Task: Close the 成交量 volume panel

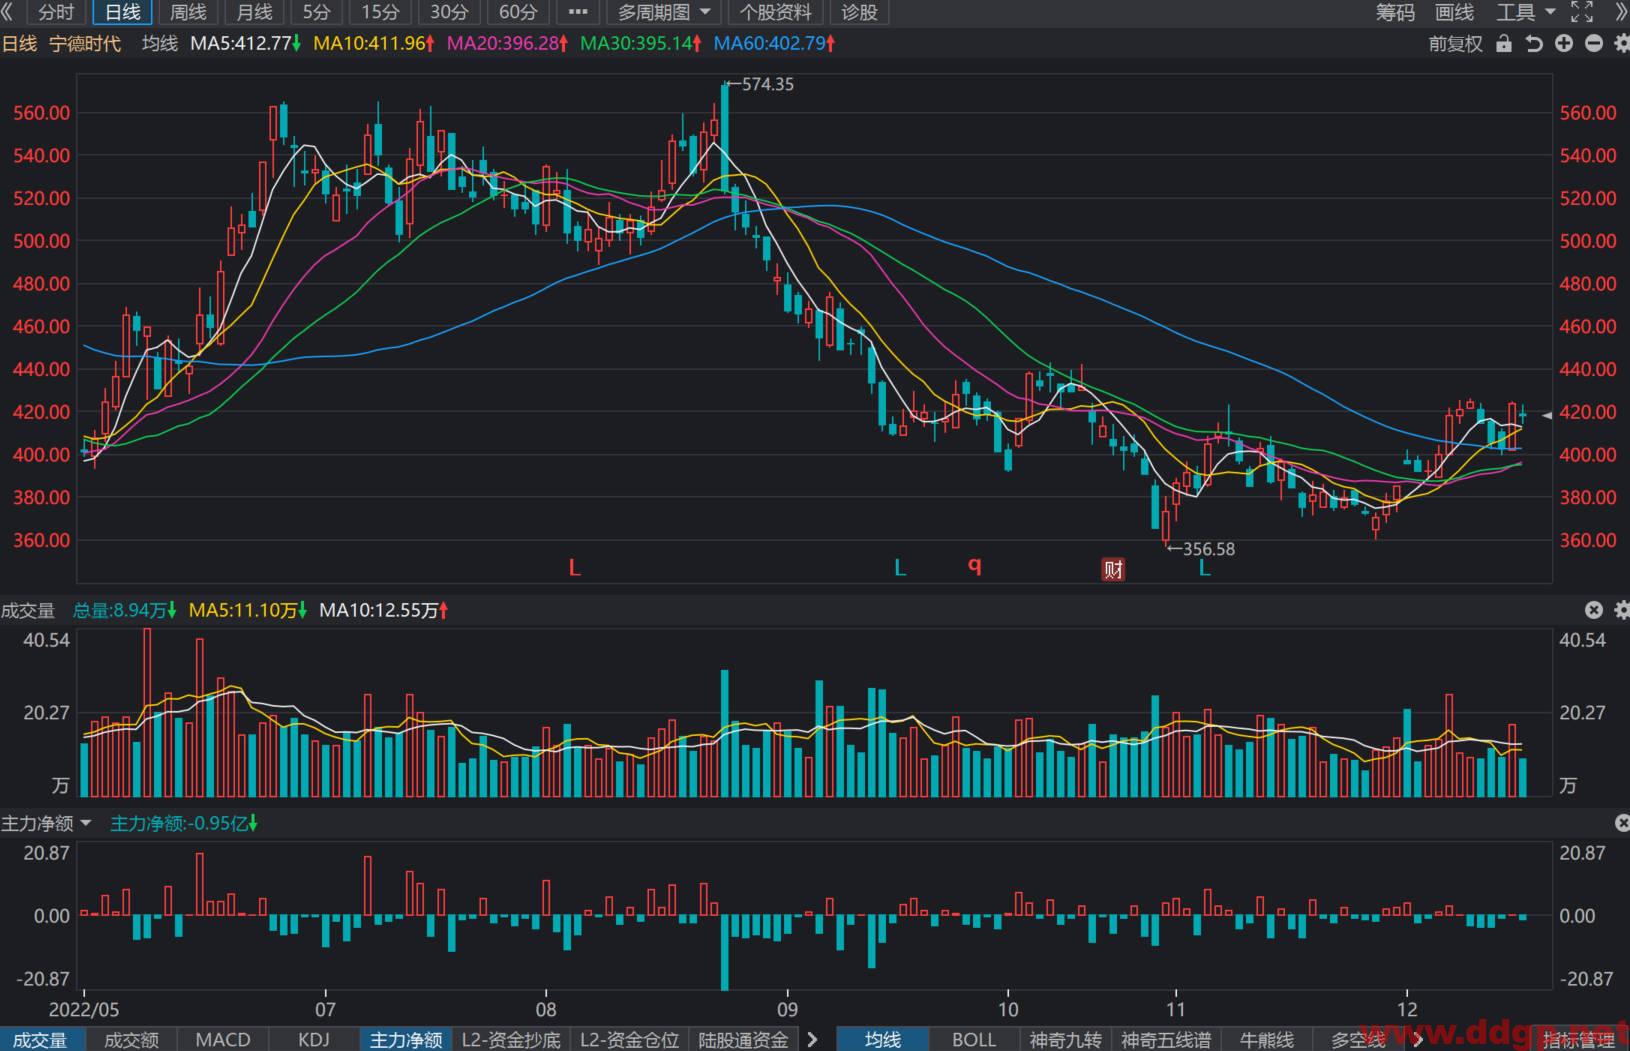Action: click(1594, 610)
